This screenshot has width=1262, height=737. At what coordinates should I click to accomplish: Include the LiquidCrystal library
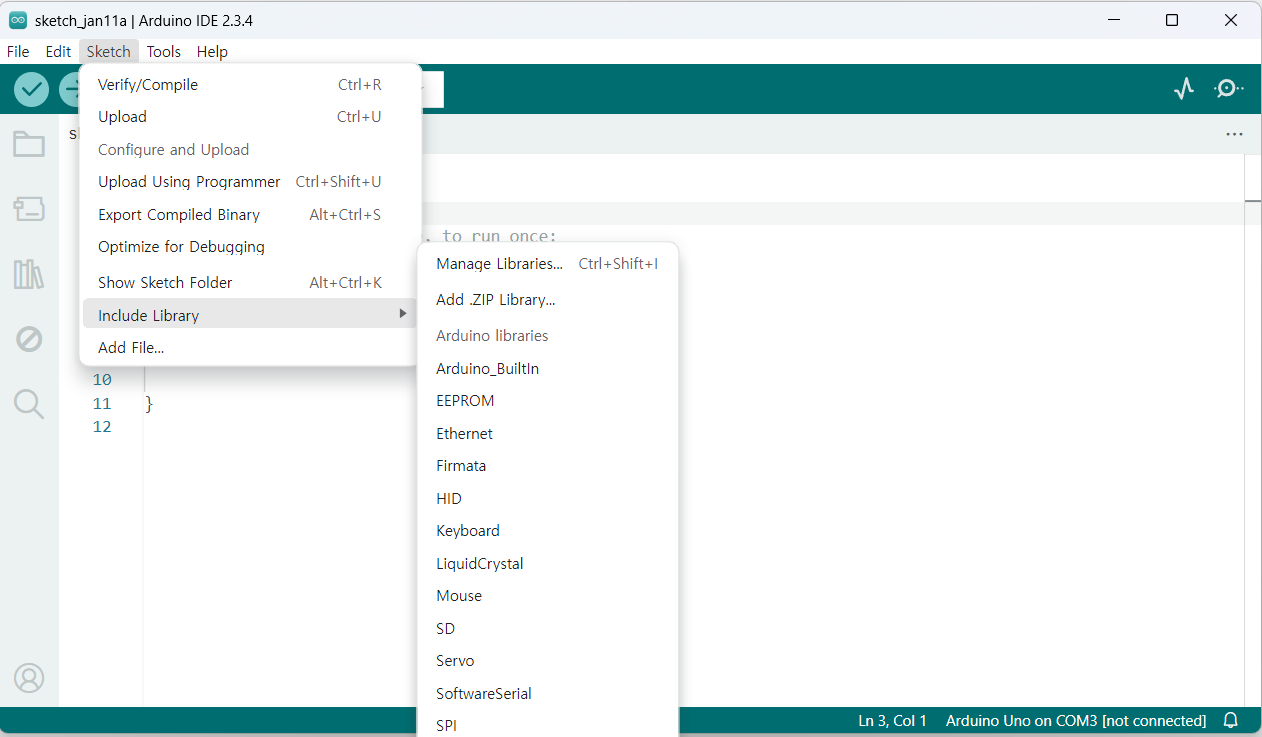pyautogui.click(x=547, y=564)
